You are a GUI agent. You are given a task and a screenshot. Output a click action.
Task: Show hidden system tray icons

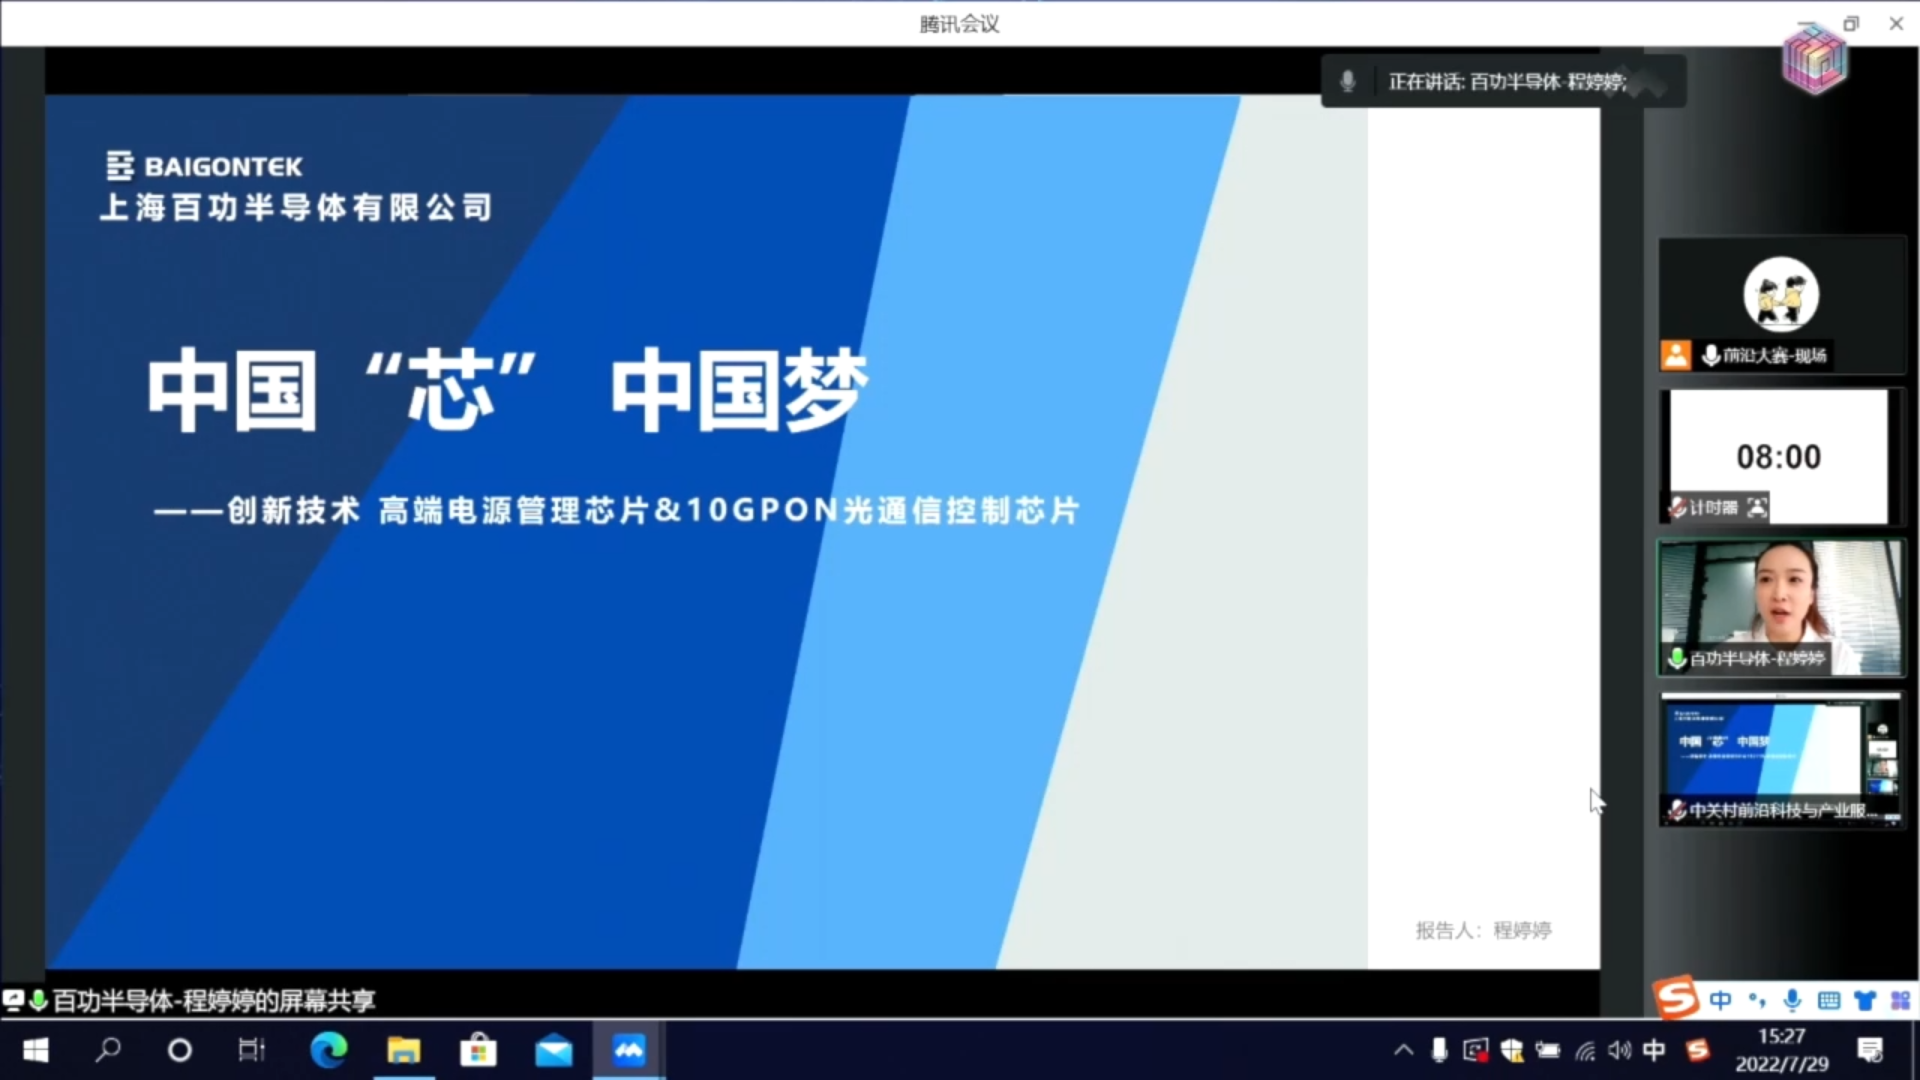click(1404, 1050)
